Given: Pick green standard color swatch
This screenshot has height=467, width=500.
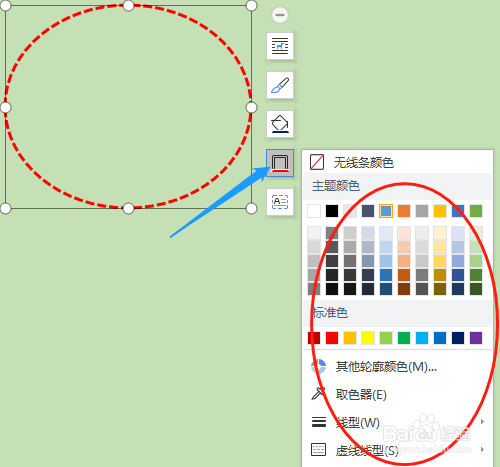Looking at the screenshot, I should [404, 338].
